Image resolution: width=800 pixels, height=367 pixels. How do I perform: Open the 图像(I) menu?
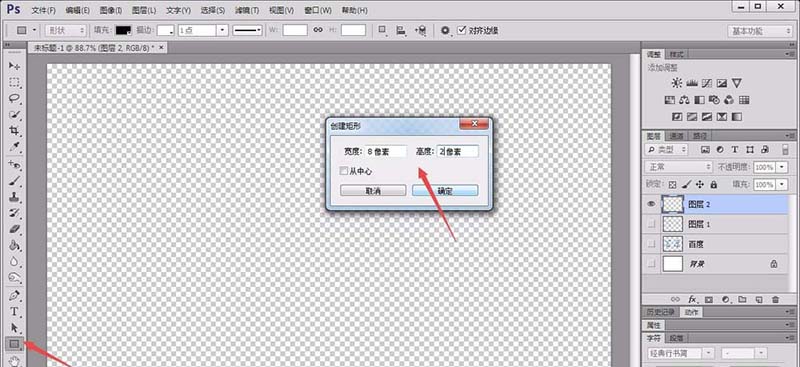point(111,10)
